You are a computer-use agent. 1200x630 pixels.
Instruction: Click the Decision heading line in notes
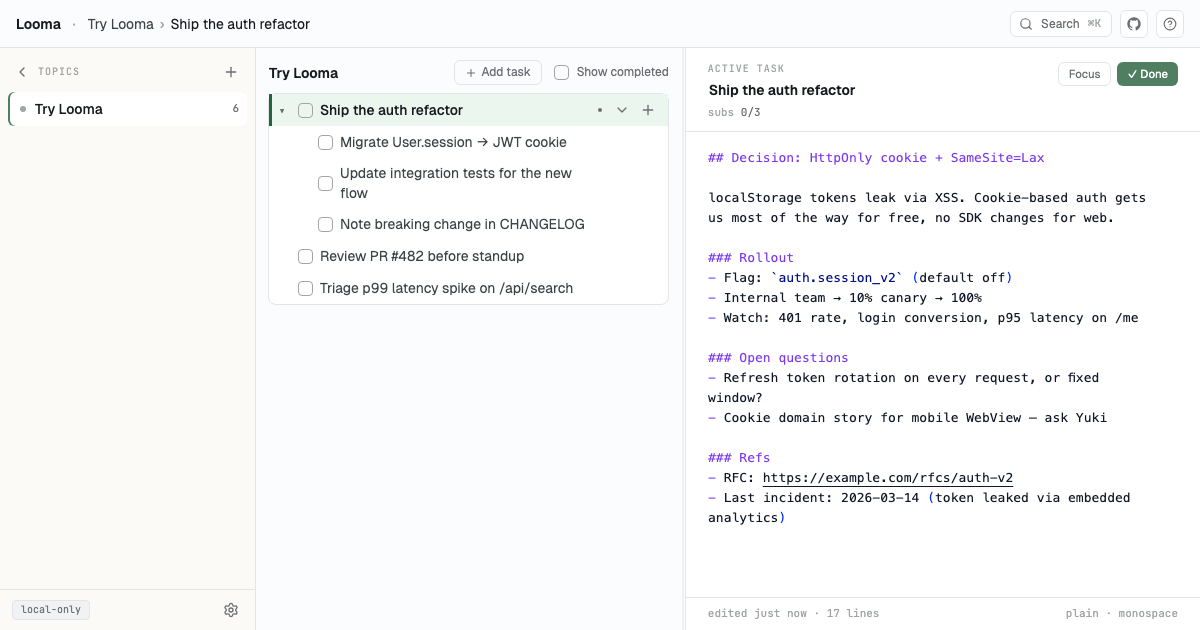coord(876,158)
